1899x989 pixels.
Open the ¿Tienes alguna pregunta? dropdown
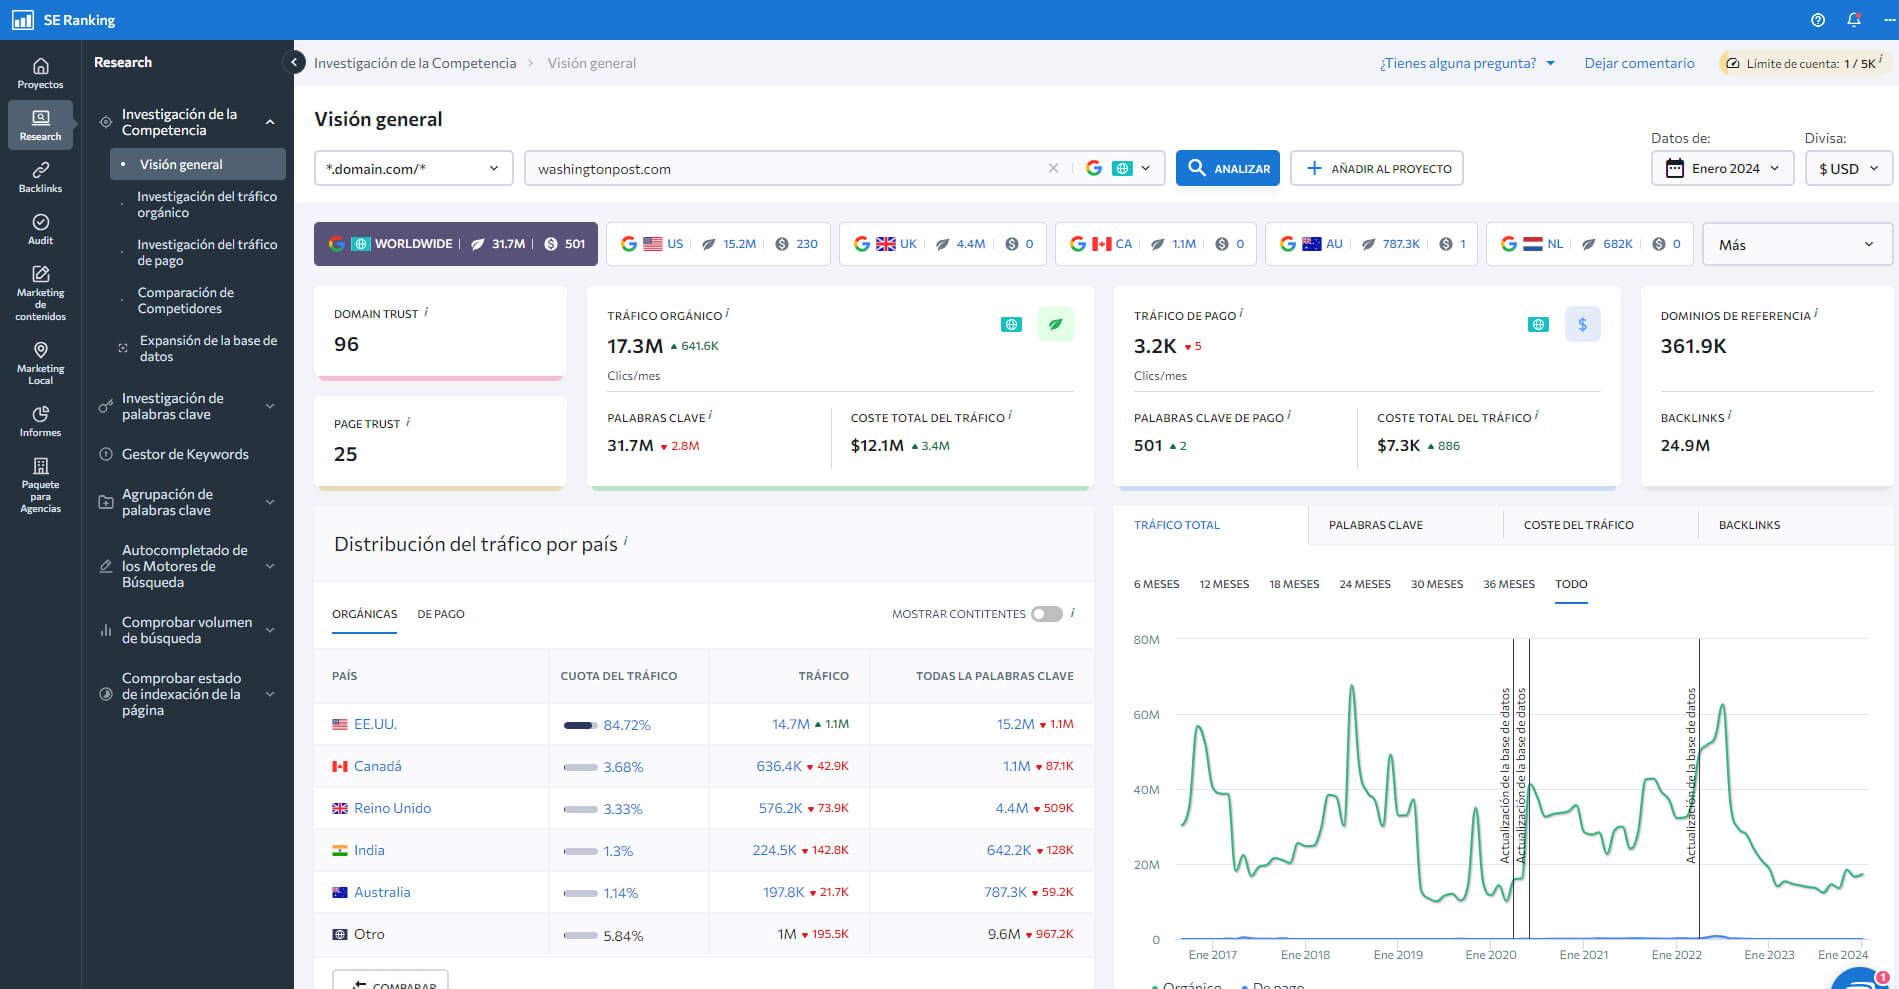pos(1467,63)
